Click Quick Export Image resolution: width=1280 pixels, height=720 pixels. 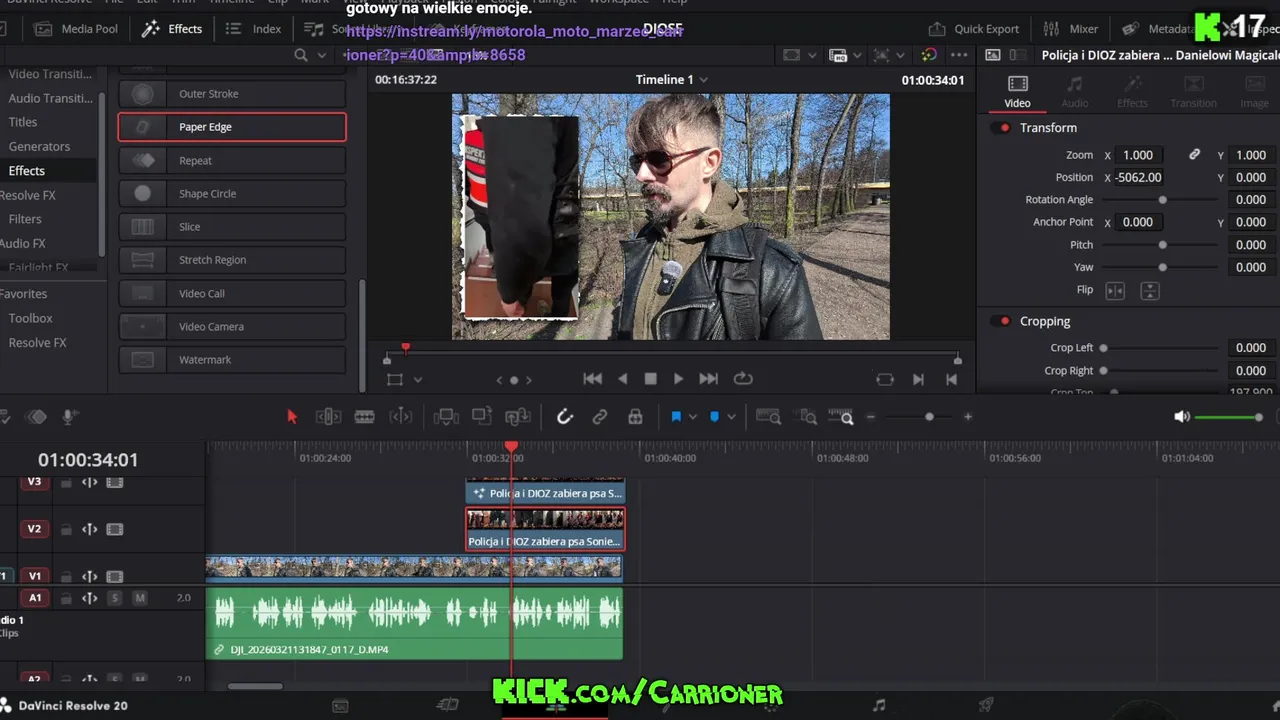coord(974,29)
